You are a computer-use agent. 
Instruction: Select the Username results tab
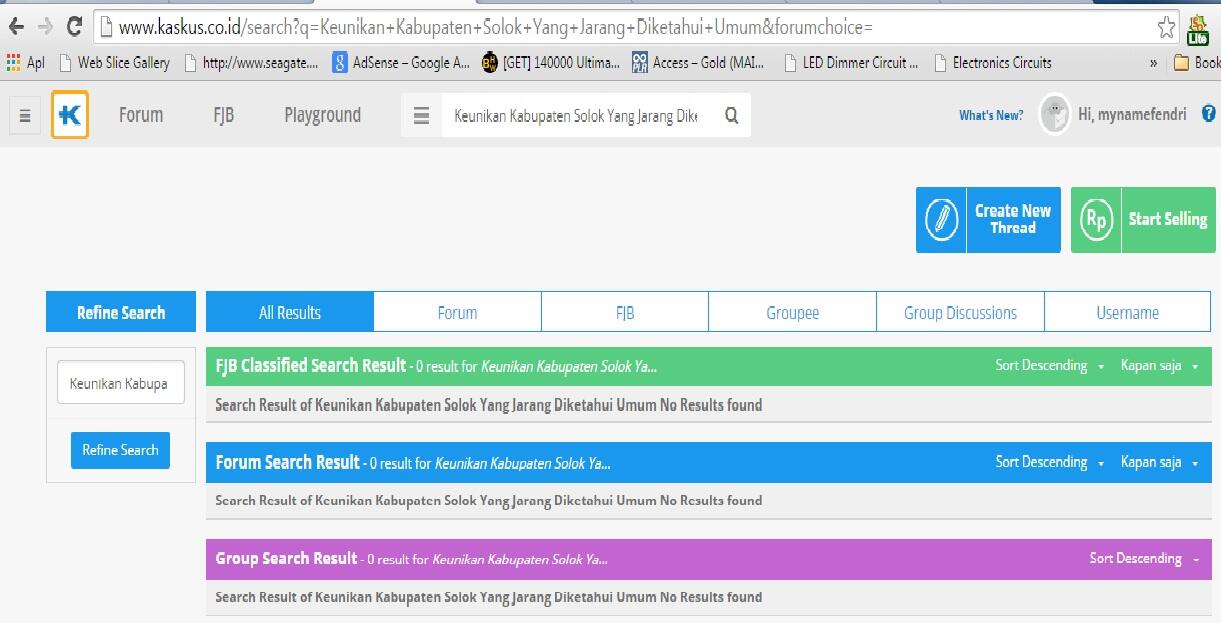[x=1127, y=313]
